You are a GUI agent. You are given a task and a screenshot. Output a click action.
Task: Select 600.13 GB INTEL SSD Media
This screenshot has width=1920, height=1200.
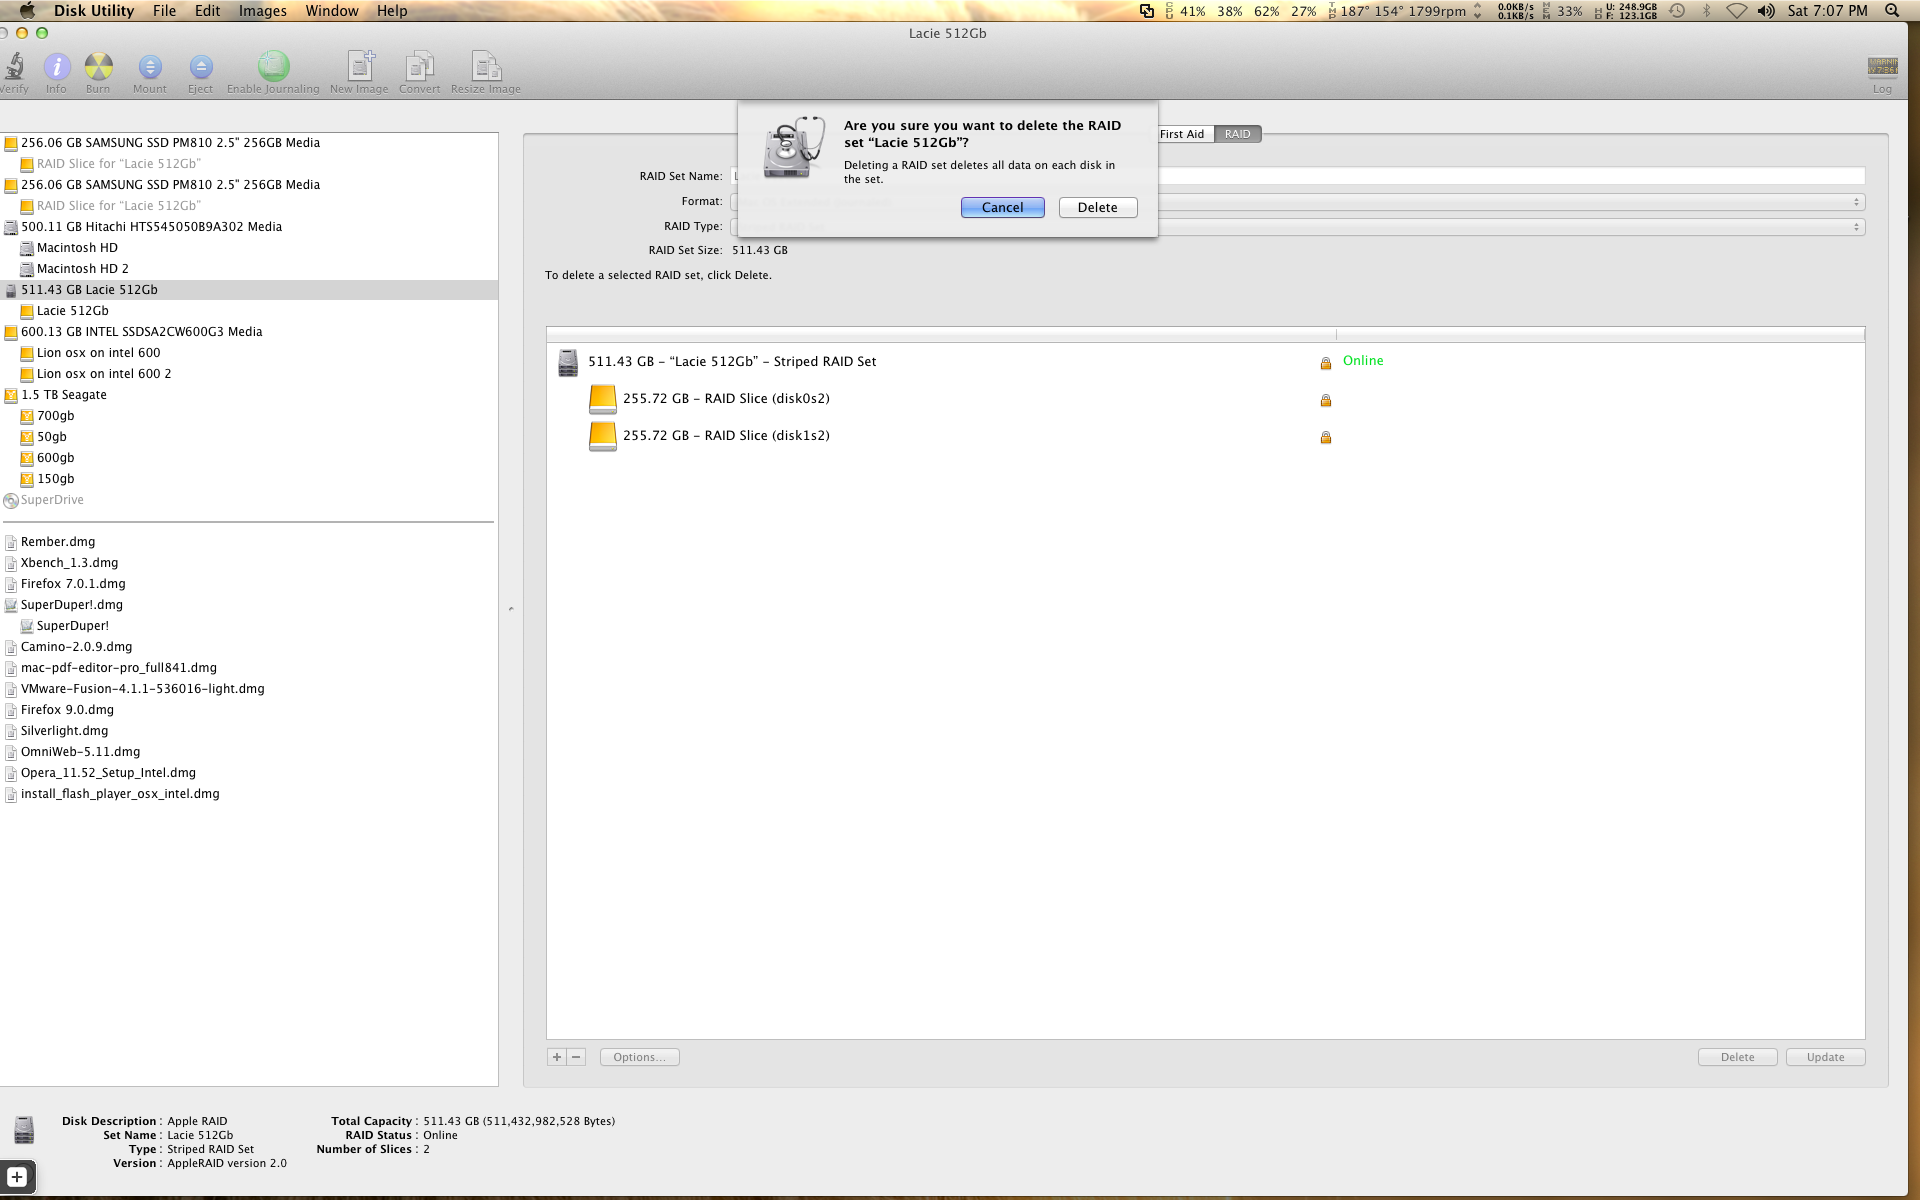141,332
